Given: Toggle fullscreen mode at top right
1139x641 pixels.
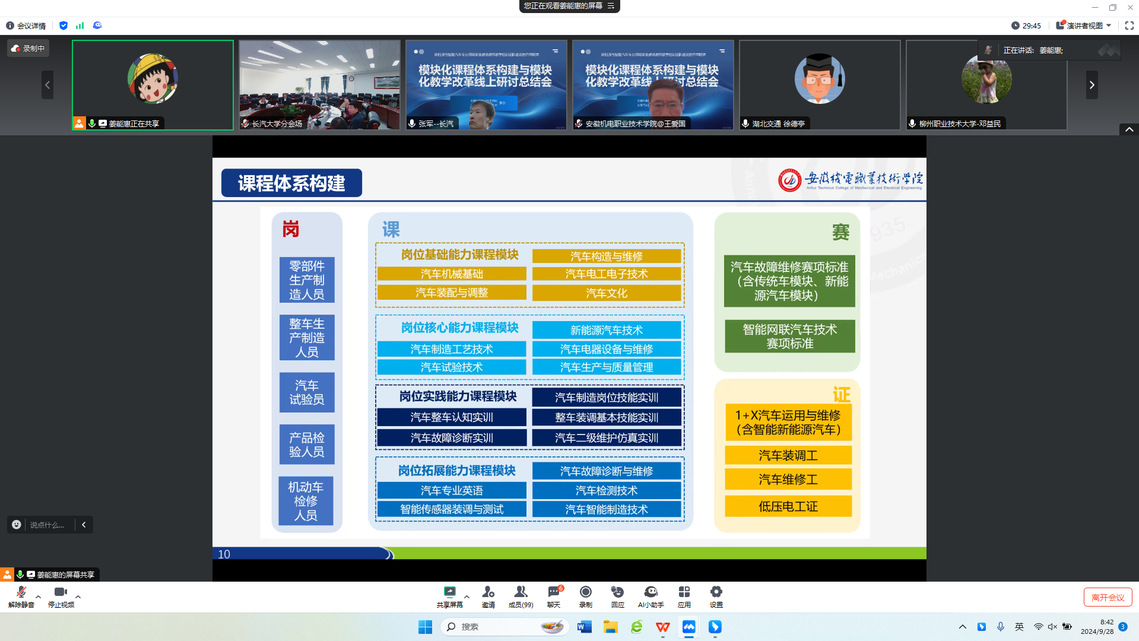Looking at the screenshot, I should [1128, 26].
